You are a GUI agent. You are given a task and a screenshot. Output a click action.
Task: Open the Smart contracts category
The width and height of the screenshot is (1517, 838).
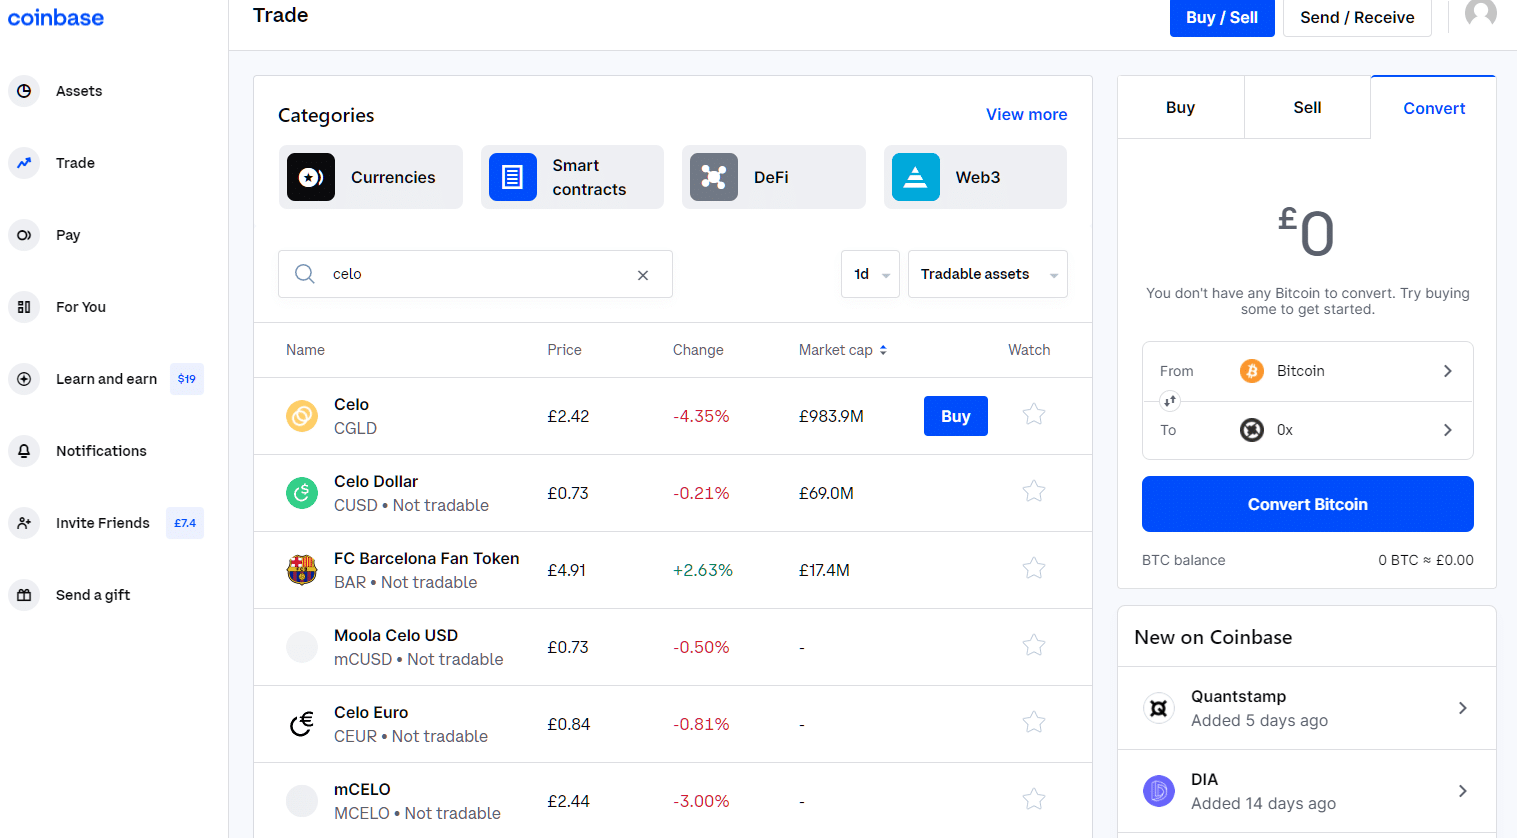pyautogui.click(x=572, y=177)
